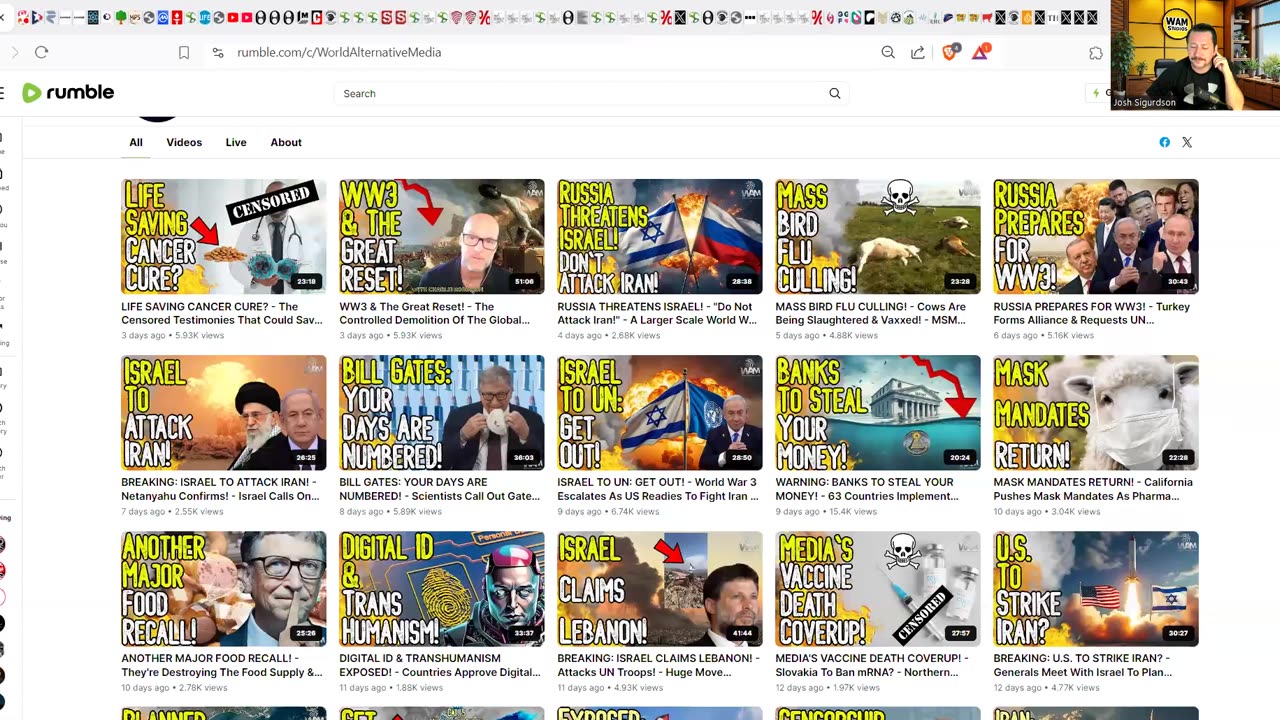Click title link 'BILL GATES: YOUR DAYS ARE NUMBERED!'
The width and height of the screenshot is (1280, 720).
(440, 489)
